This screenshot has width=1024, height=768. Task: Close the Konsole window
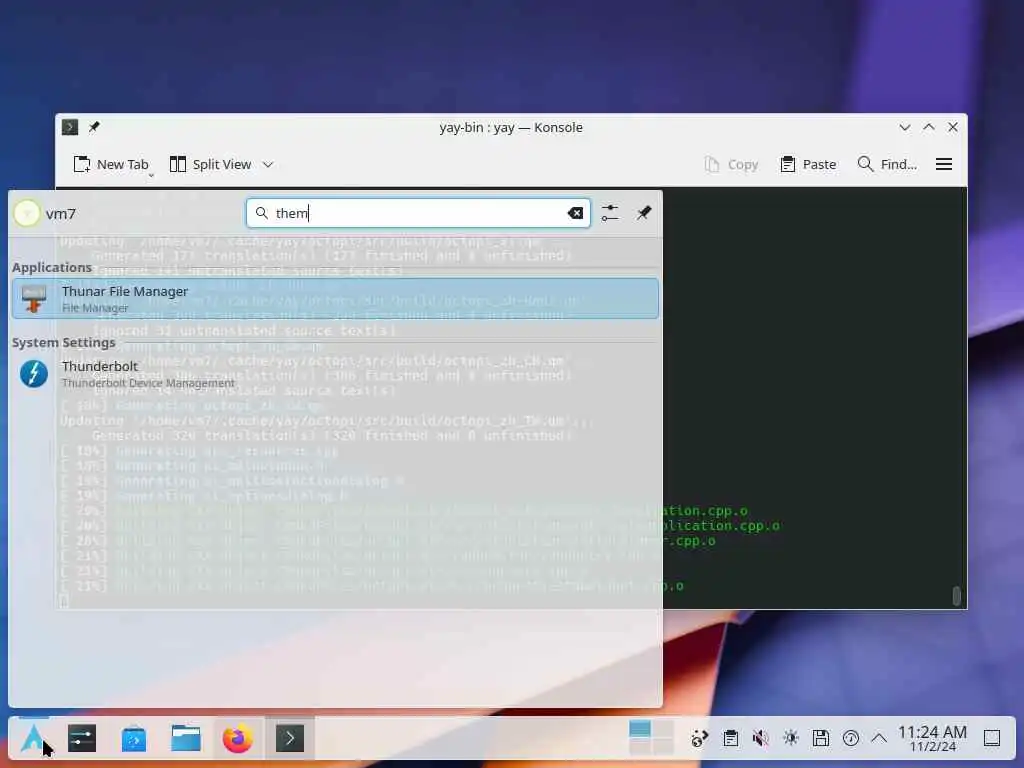tap(953, 127)
